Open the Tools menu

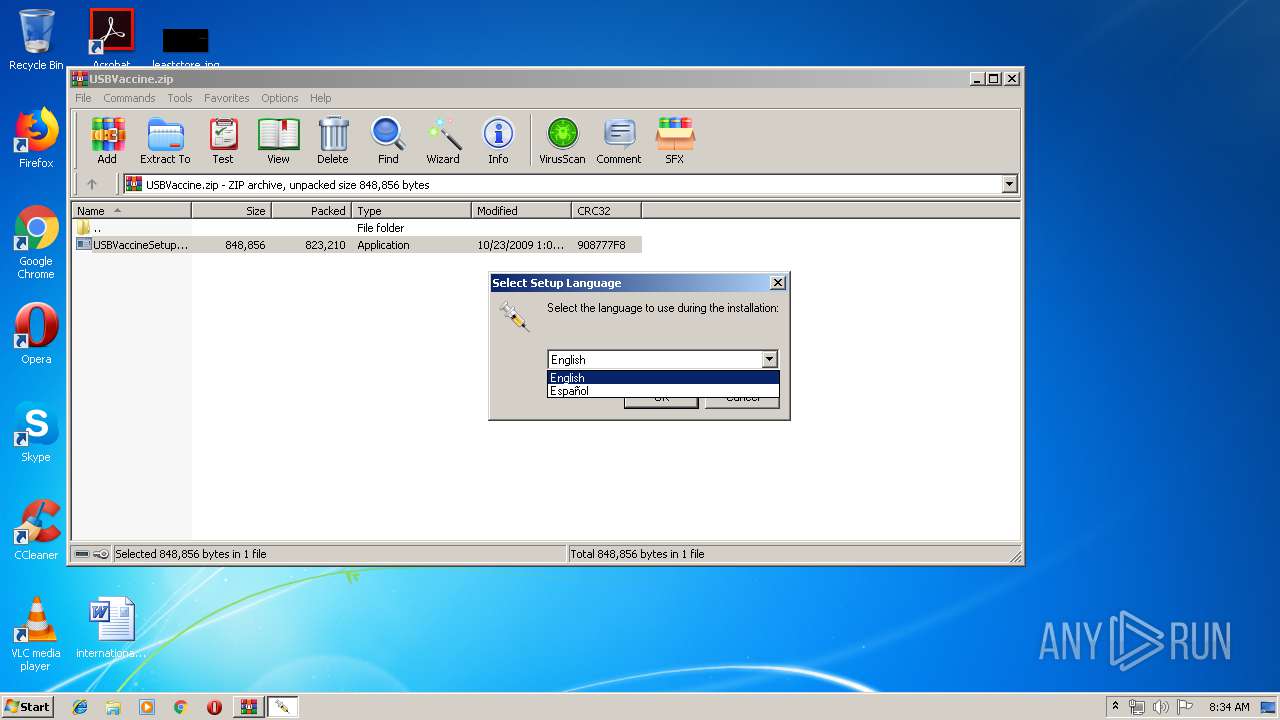click(180, 98)
